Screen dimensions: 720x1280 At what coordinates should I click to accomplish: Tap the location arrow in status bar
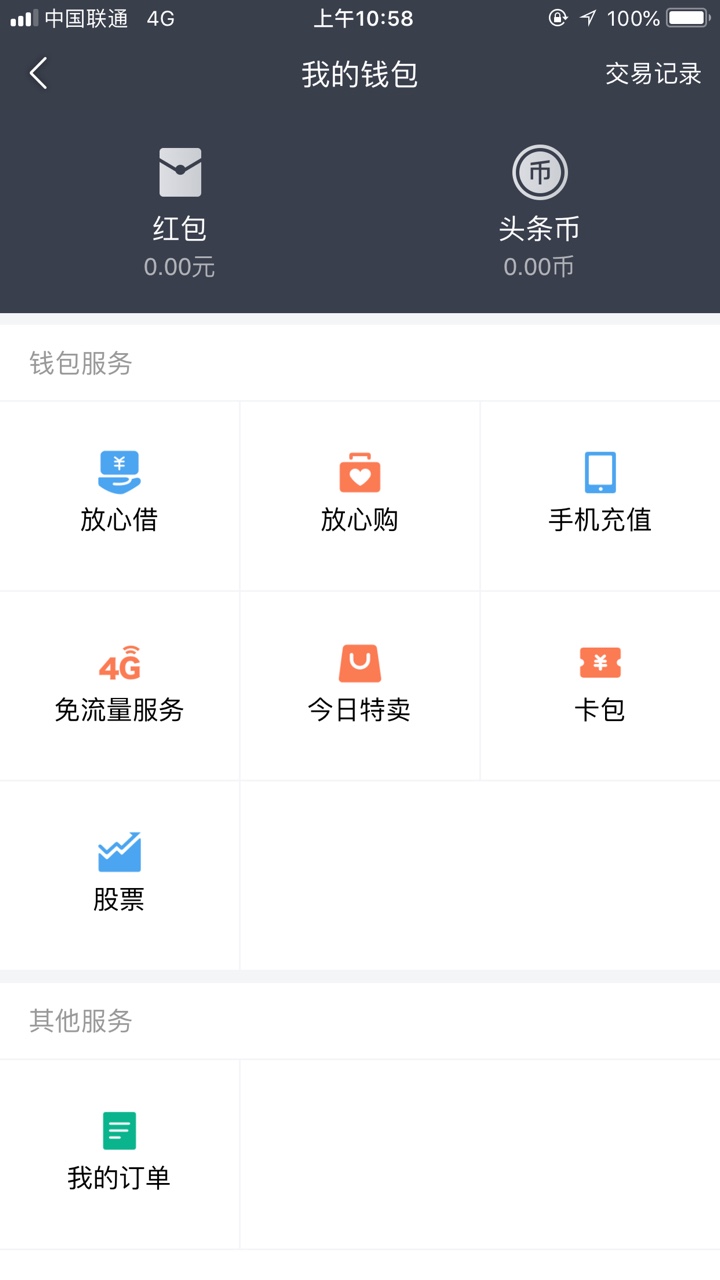click(x=589, y=18)
